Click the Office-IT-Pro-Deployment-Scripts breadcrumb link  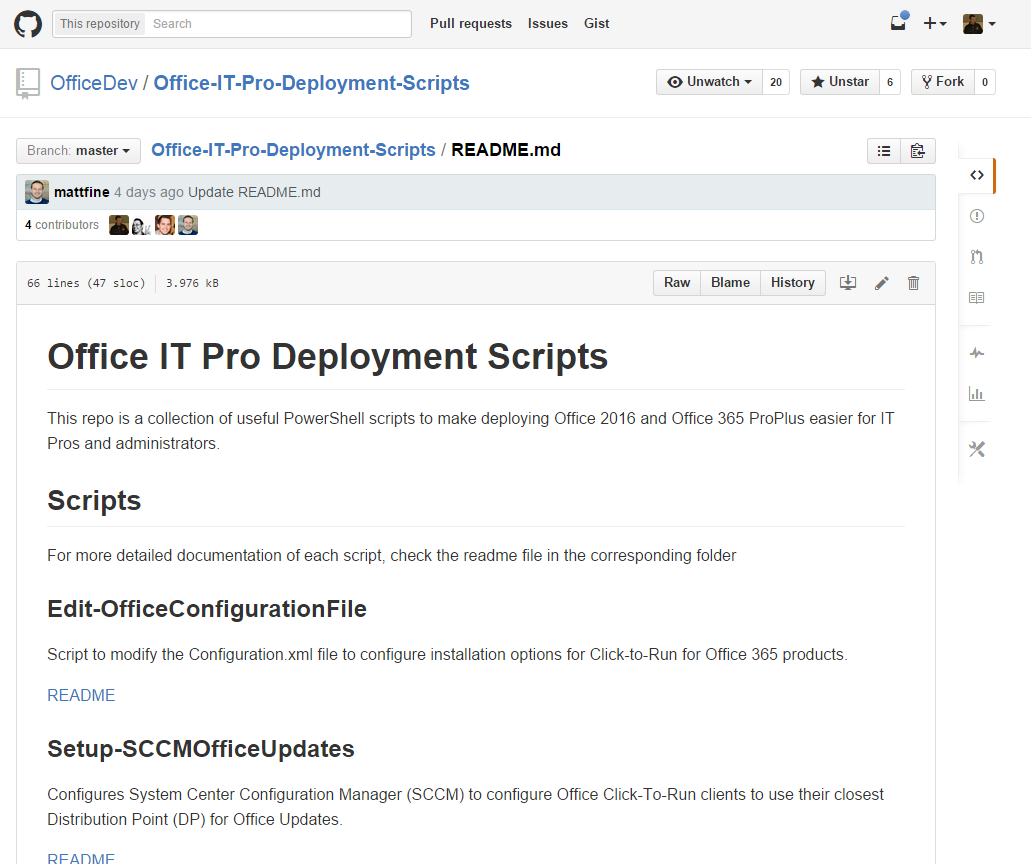293,150
